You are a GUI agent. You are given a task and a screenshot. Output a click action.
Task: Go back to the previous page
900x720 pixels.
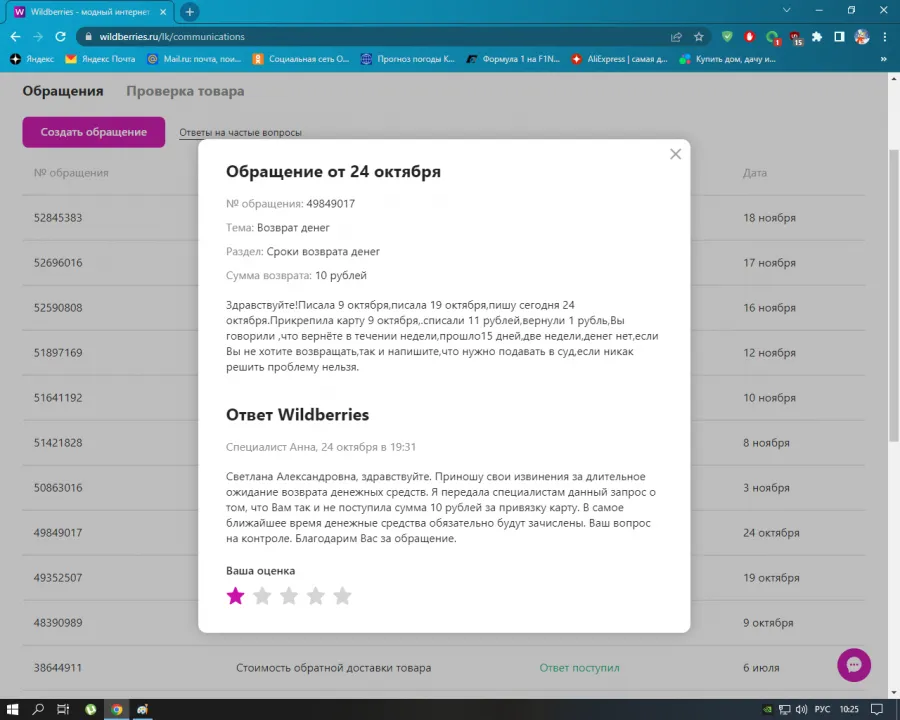[x=15, y=37]
